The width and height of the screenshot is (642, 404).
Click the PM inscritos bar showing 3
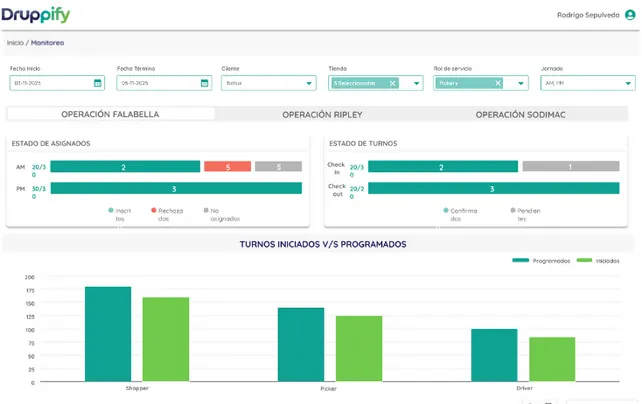tap(176, 188)
